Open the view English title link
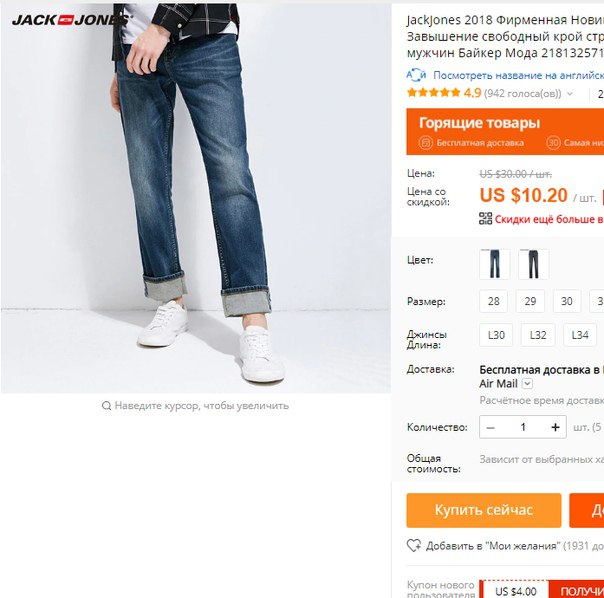Viewport: 604px width, 598px height. click(518, 75)
